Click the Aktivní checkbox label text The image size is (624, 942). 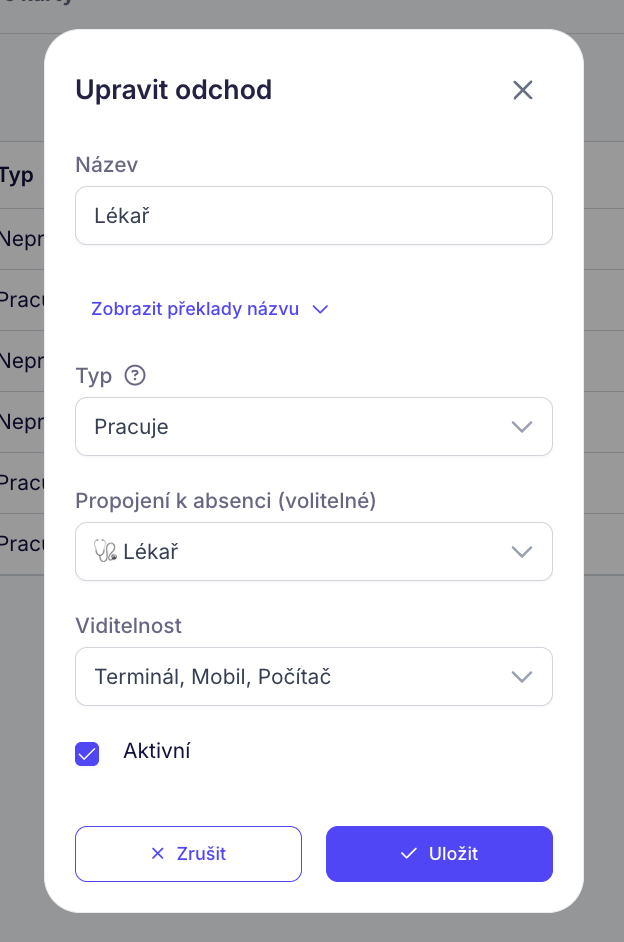coord(156,751)
